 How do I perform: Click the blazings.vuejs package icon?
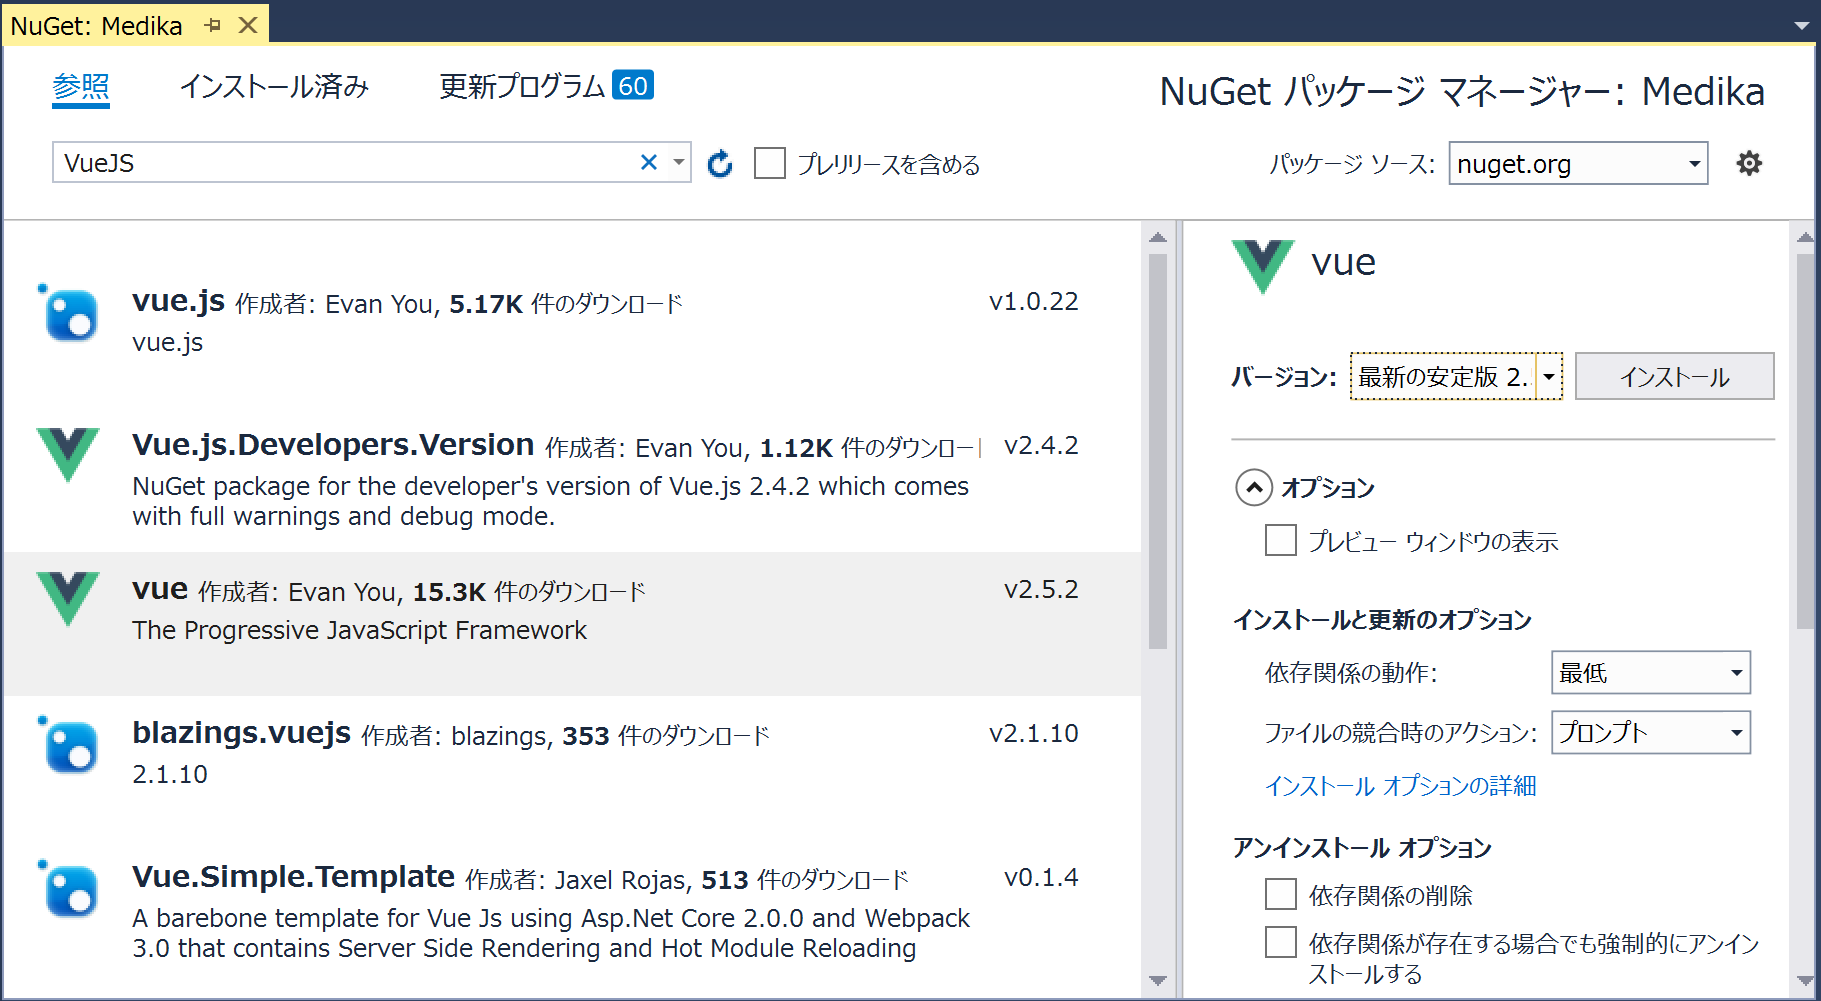tap(68, 745)
